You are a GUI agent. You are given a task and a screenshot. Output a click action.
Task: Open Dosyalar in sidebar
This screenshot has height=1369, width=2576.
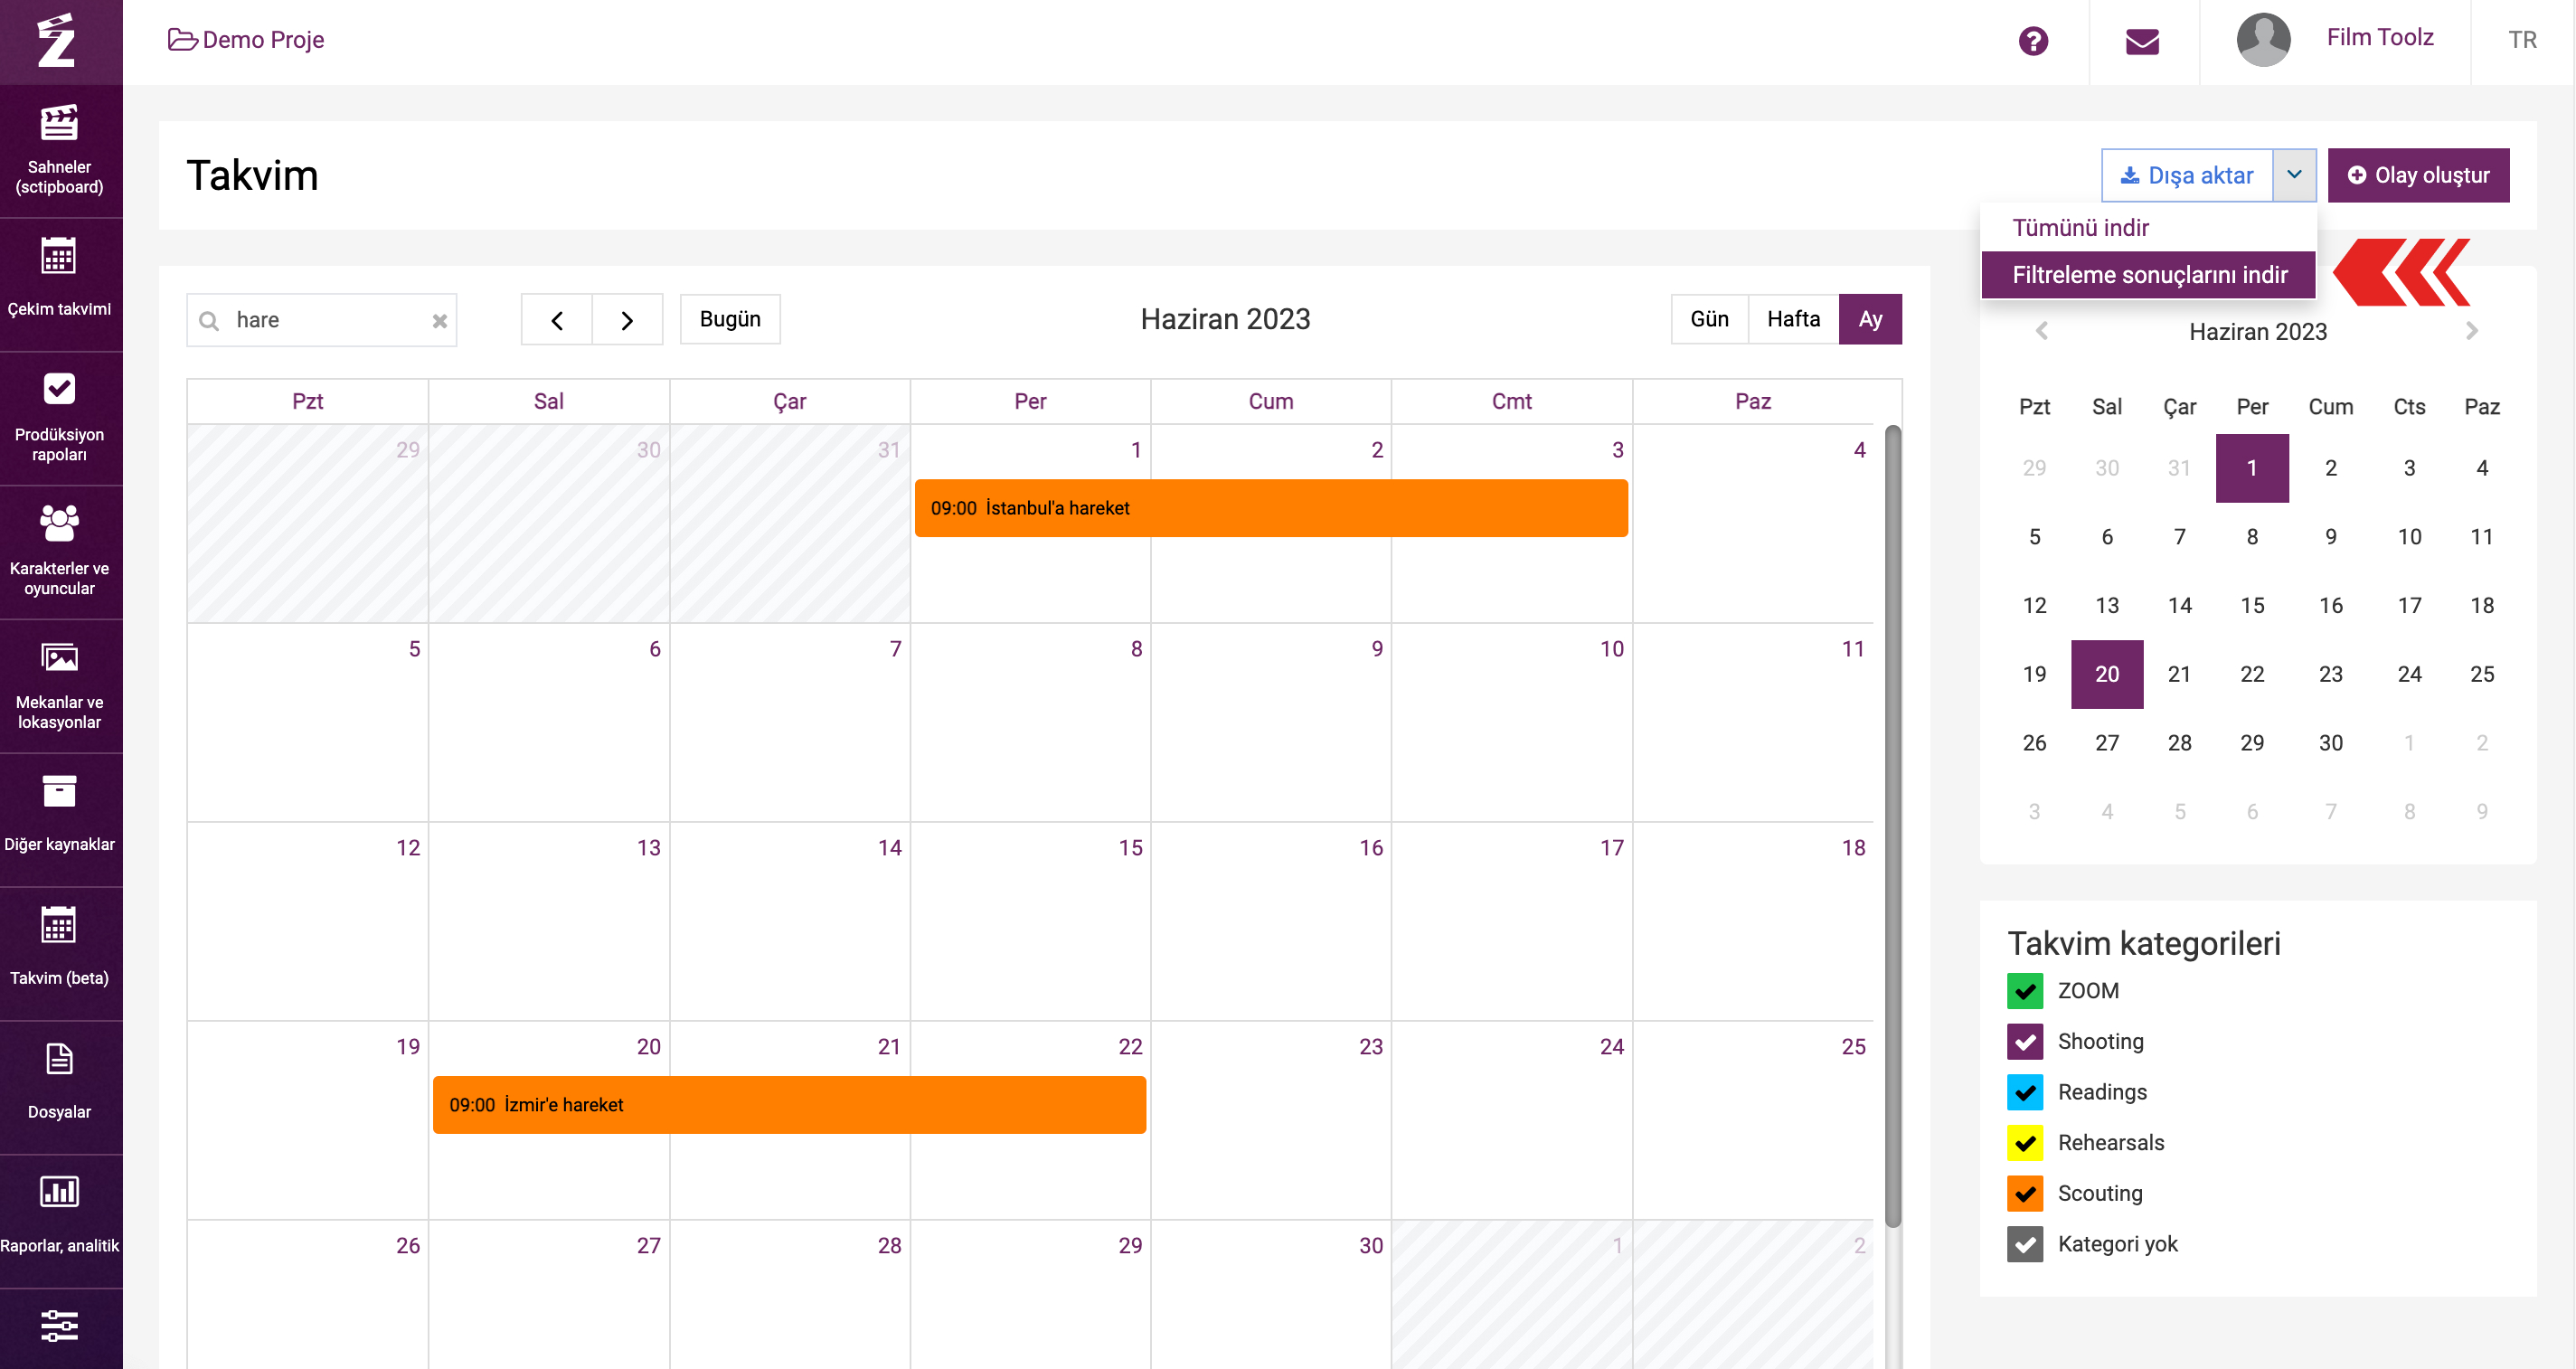[60, 1088]
